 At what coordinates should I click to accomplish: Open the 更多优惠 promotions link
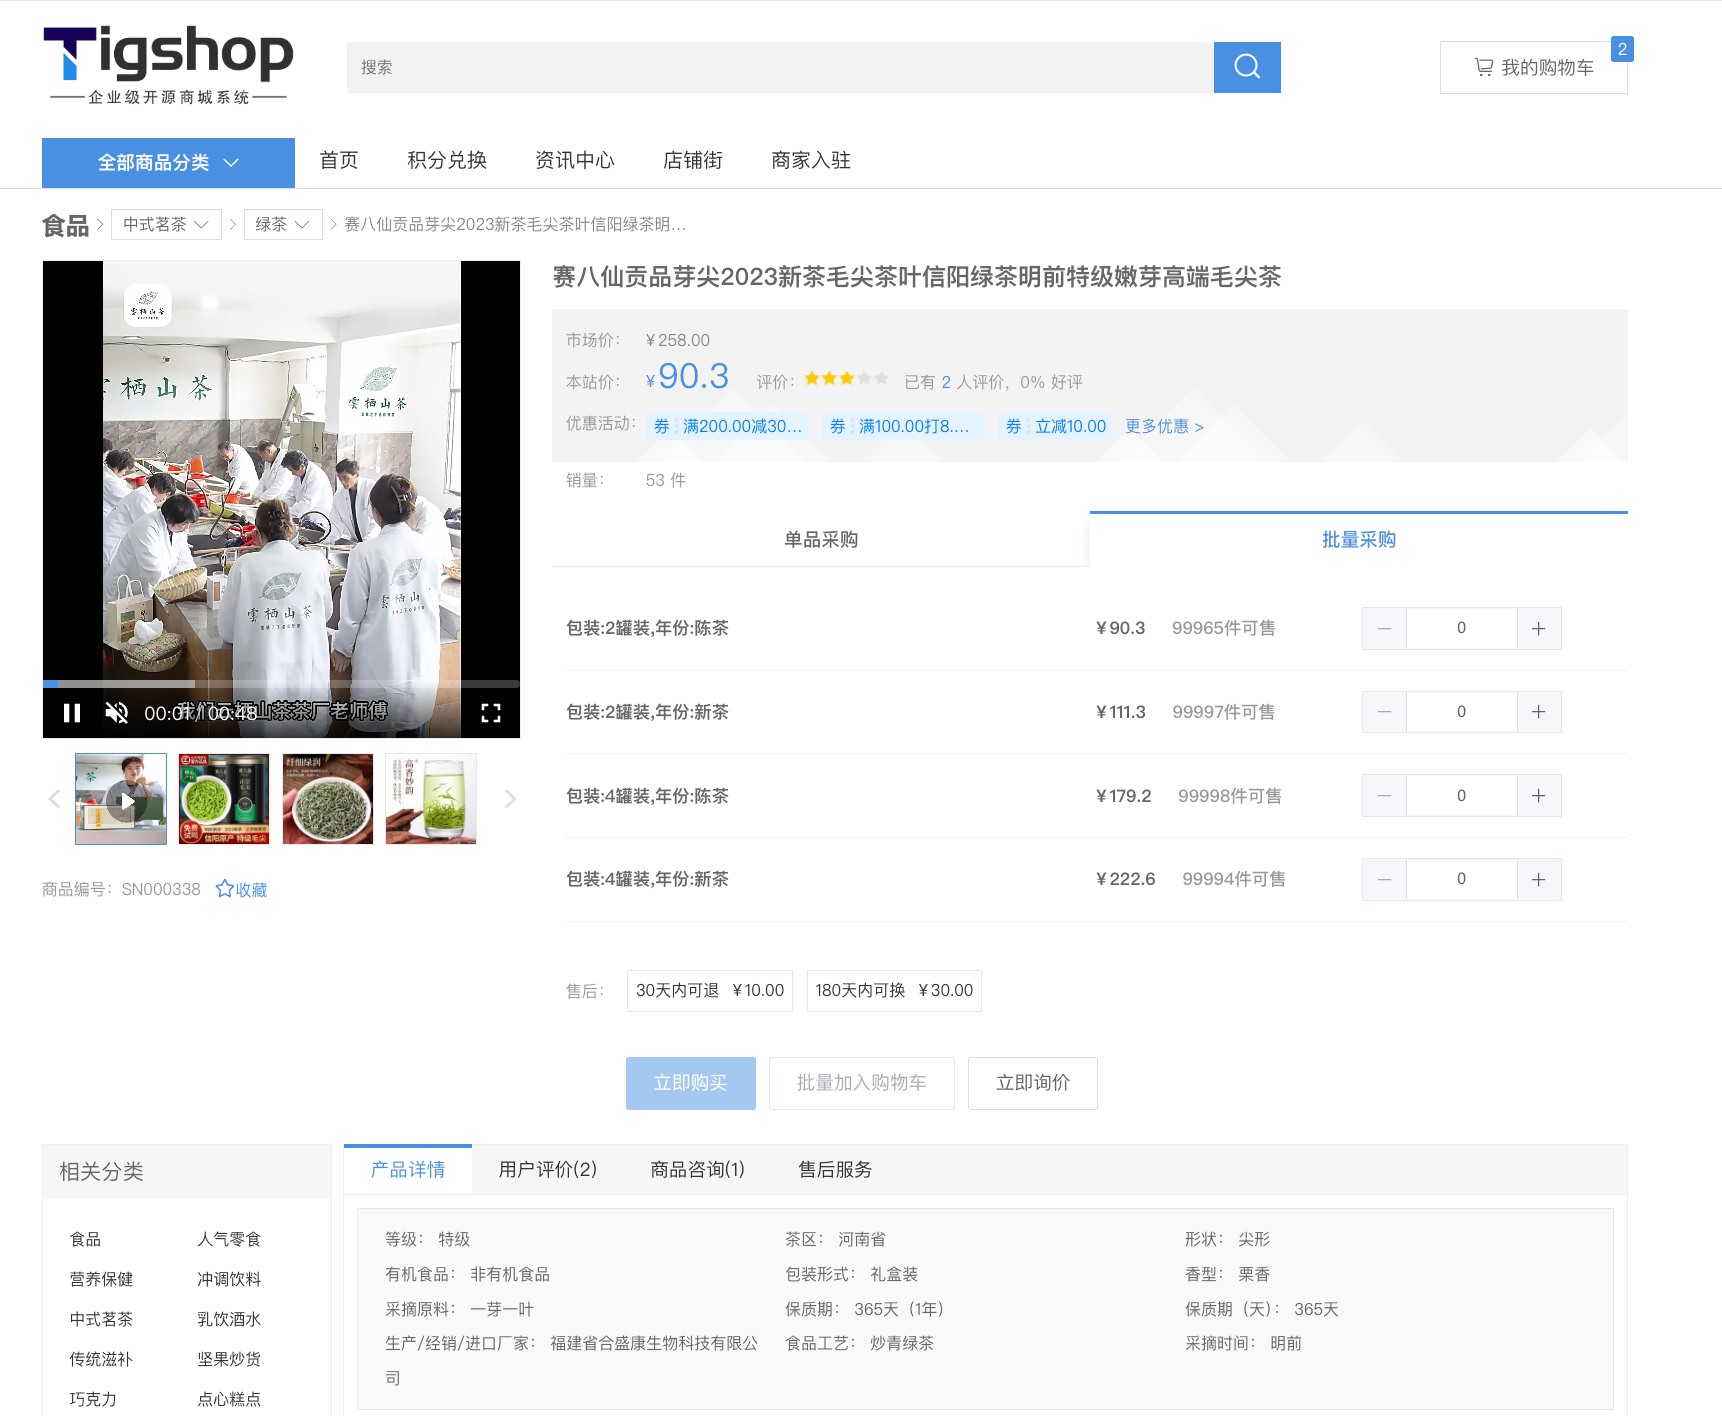(x=1164, y=427)
